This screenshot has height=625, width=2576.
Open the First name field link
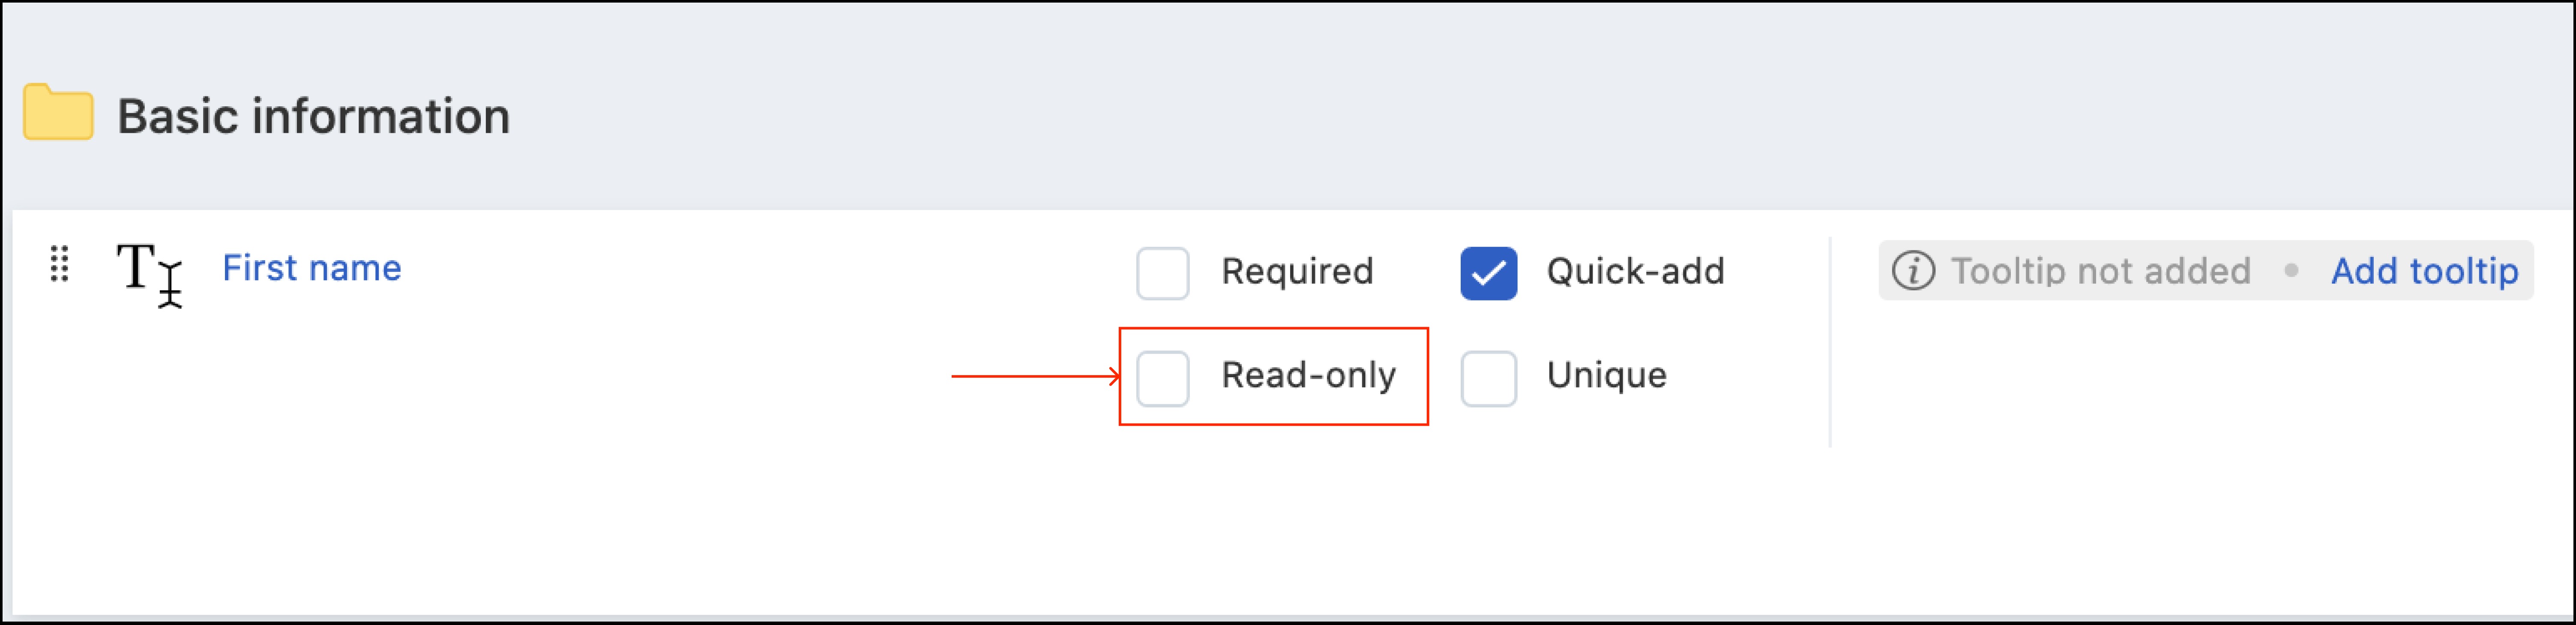point(312,268)
